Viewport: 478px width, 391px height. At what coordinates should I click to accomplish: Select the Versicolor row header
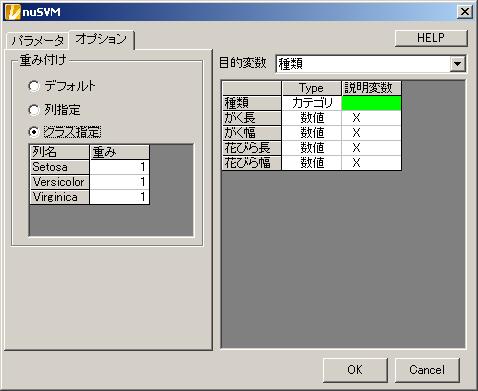point(59,182)
